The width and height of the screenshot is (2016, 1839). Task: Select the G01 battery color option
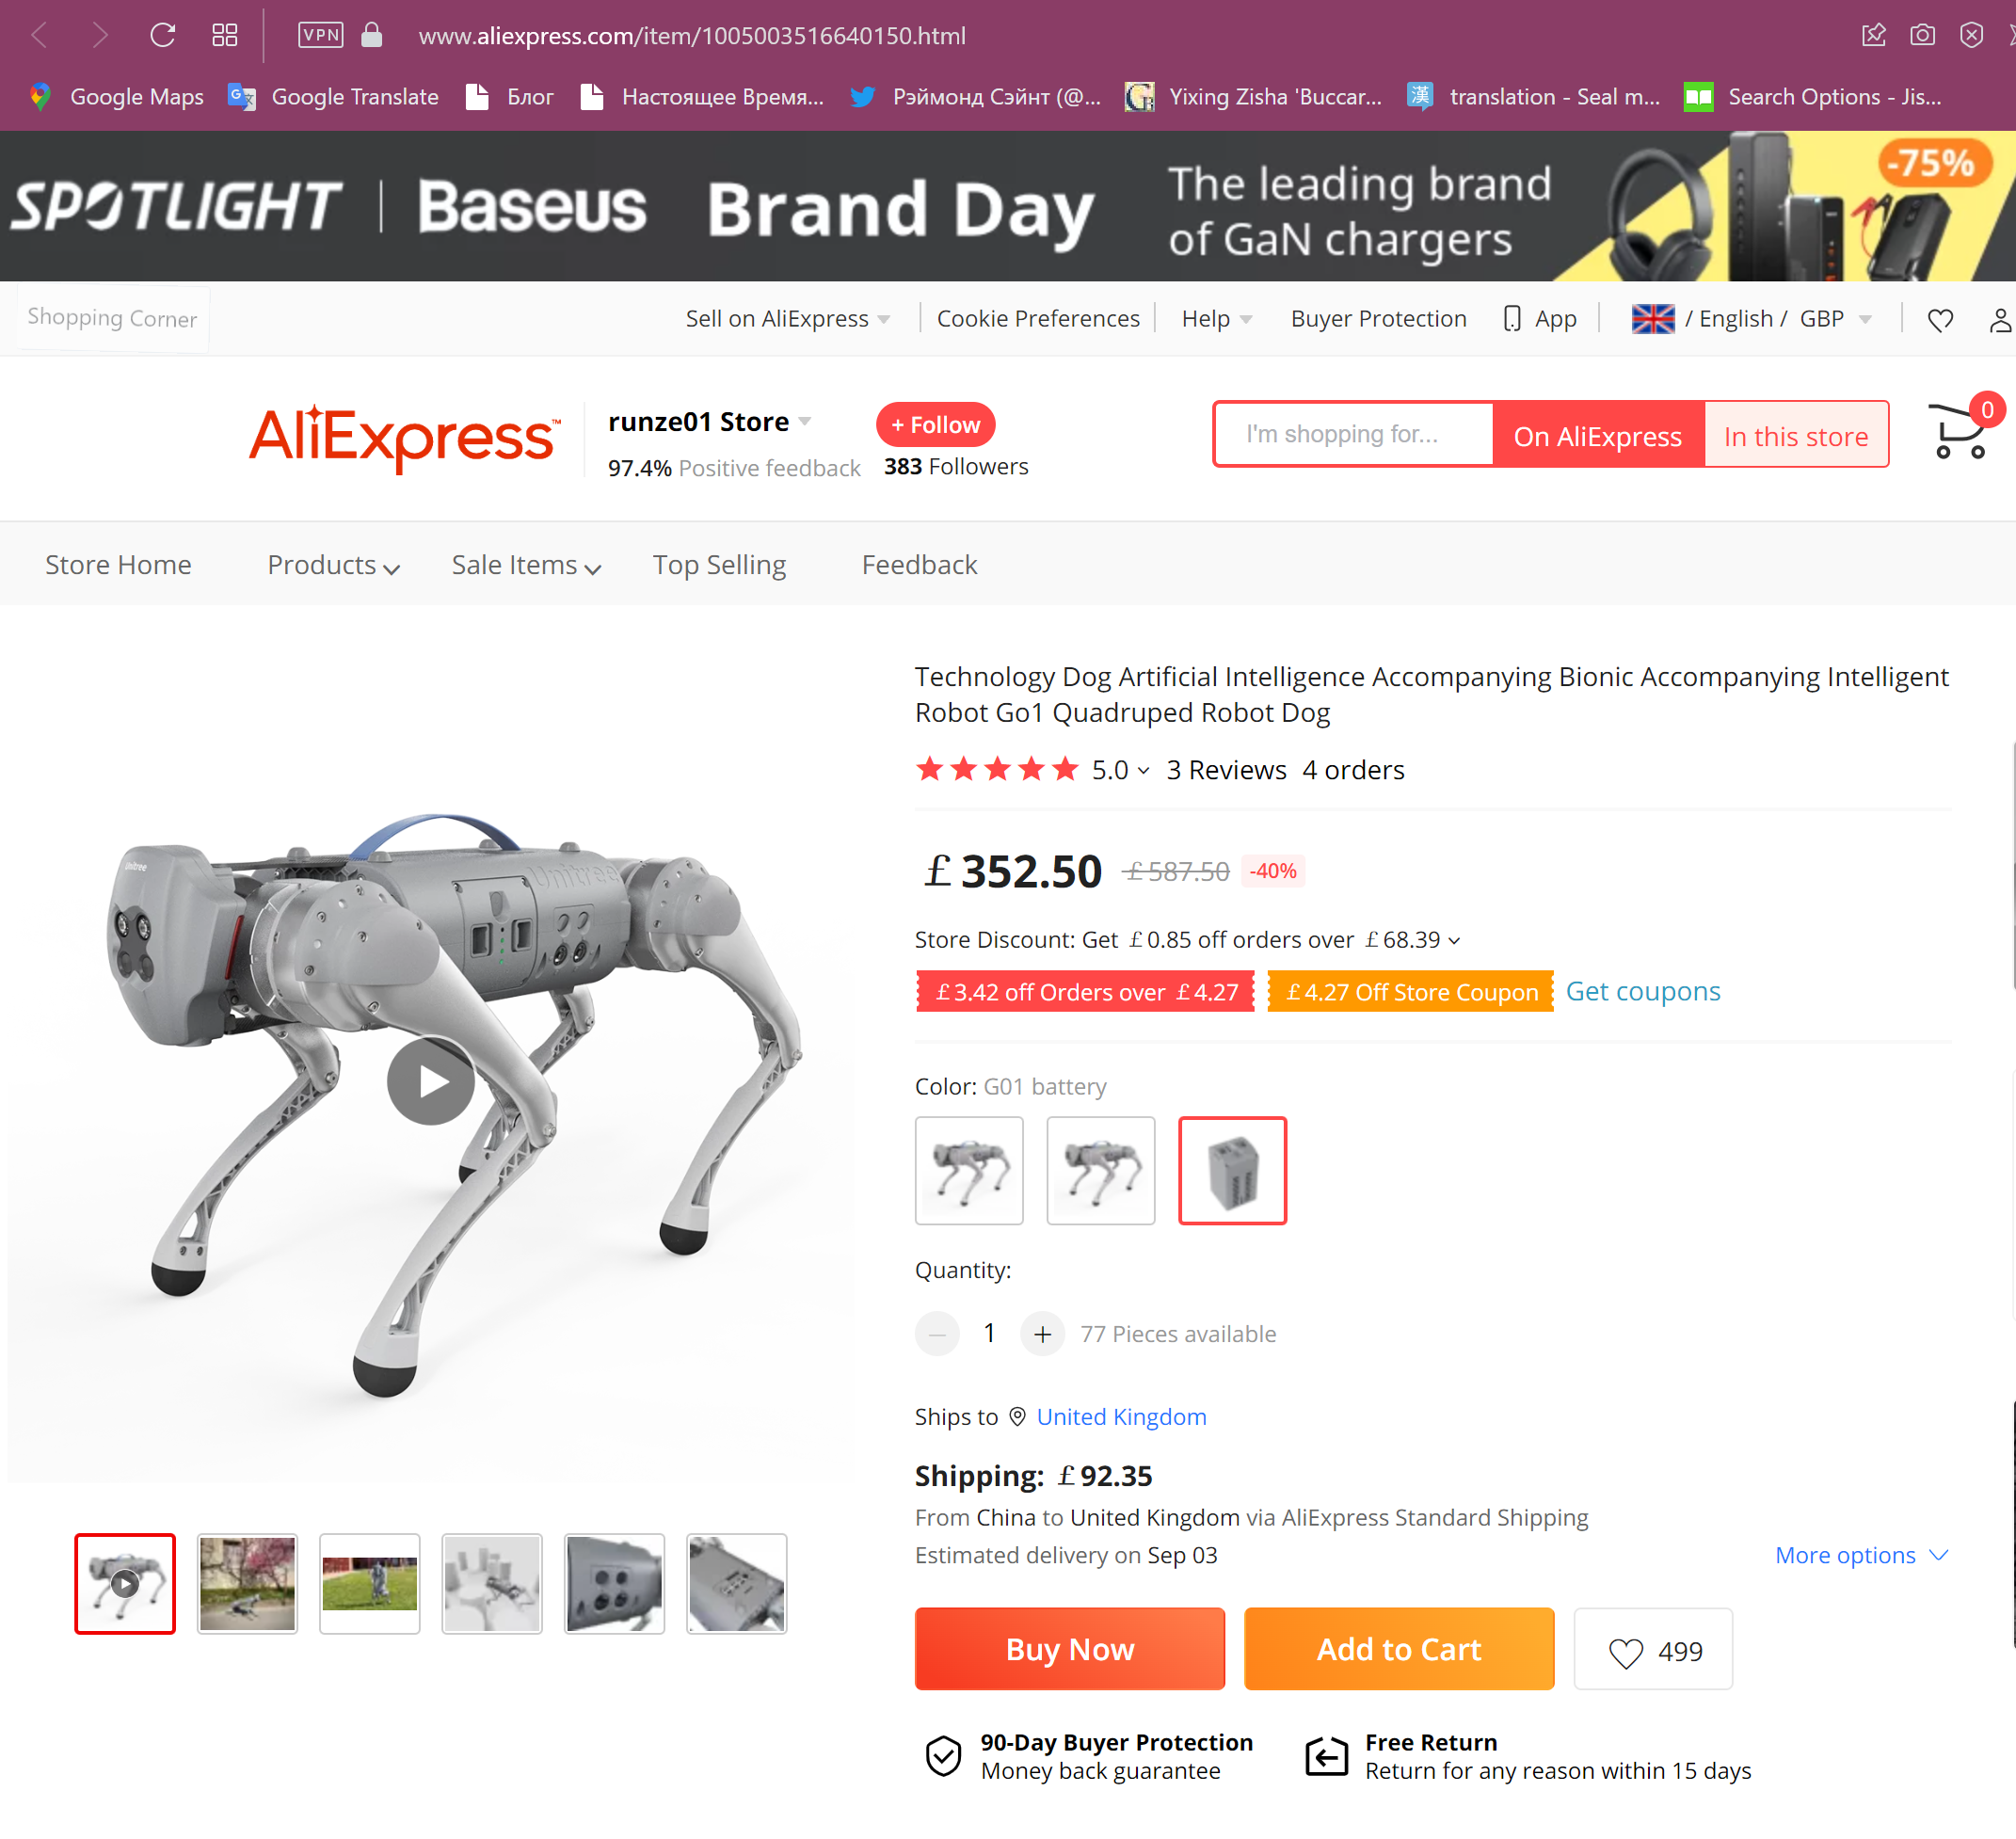click(1232, 1170)
